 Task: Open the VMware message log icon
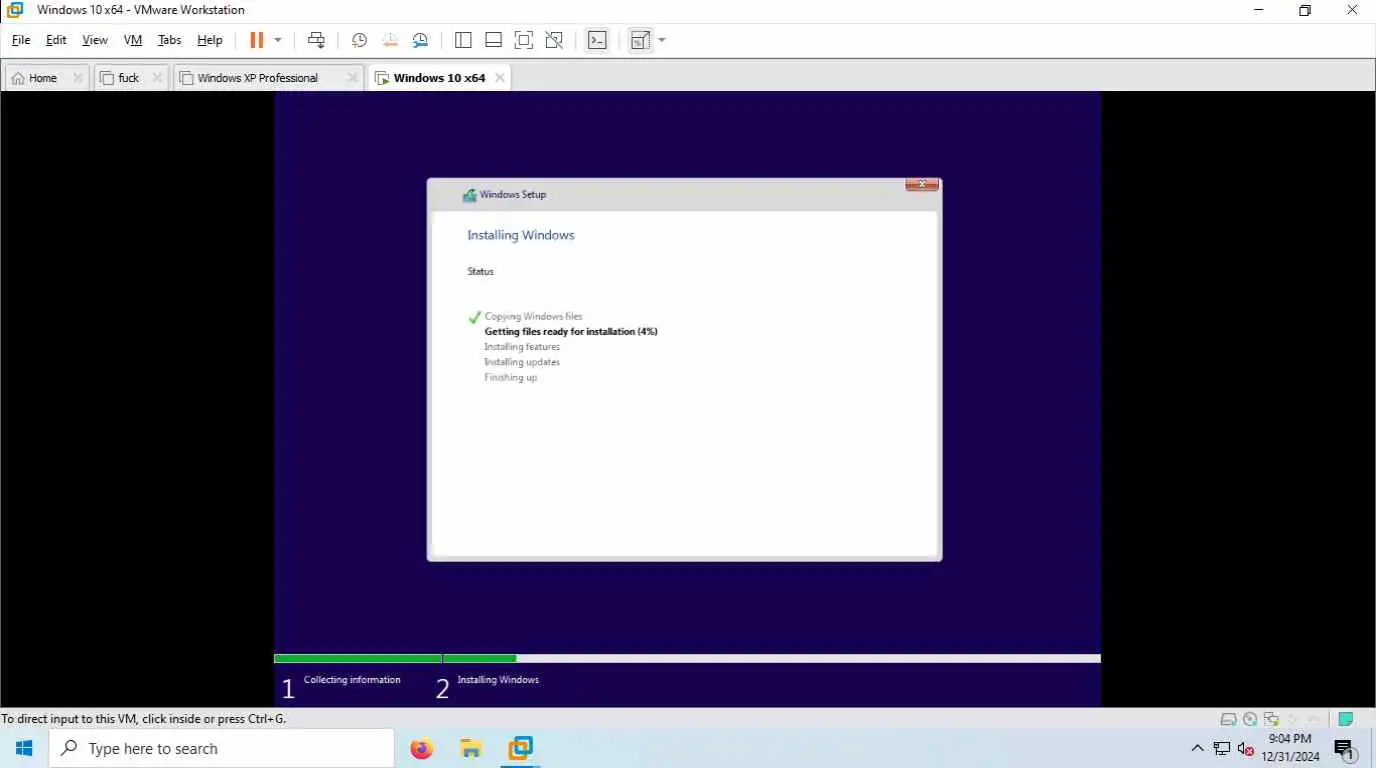click(1346, 719)
